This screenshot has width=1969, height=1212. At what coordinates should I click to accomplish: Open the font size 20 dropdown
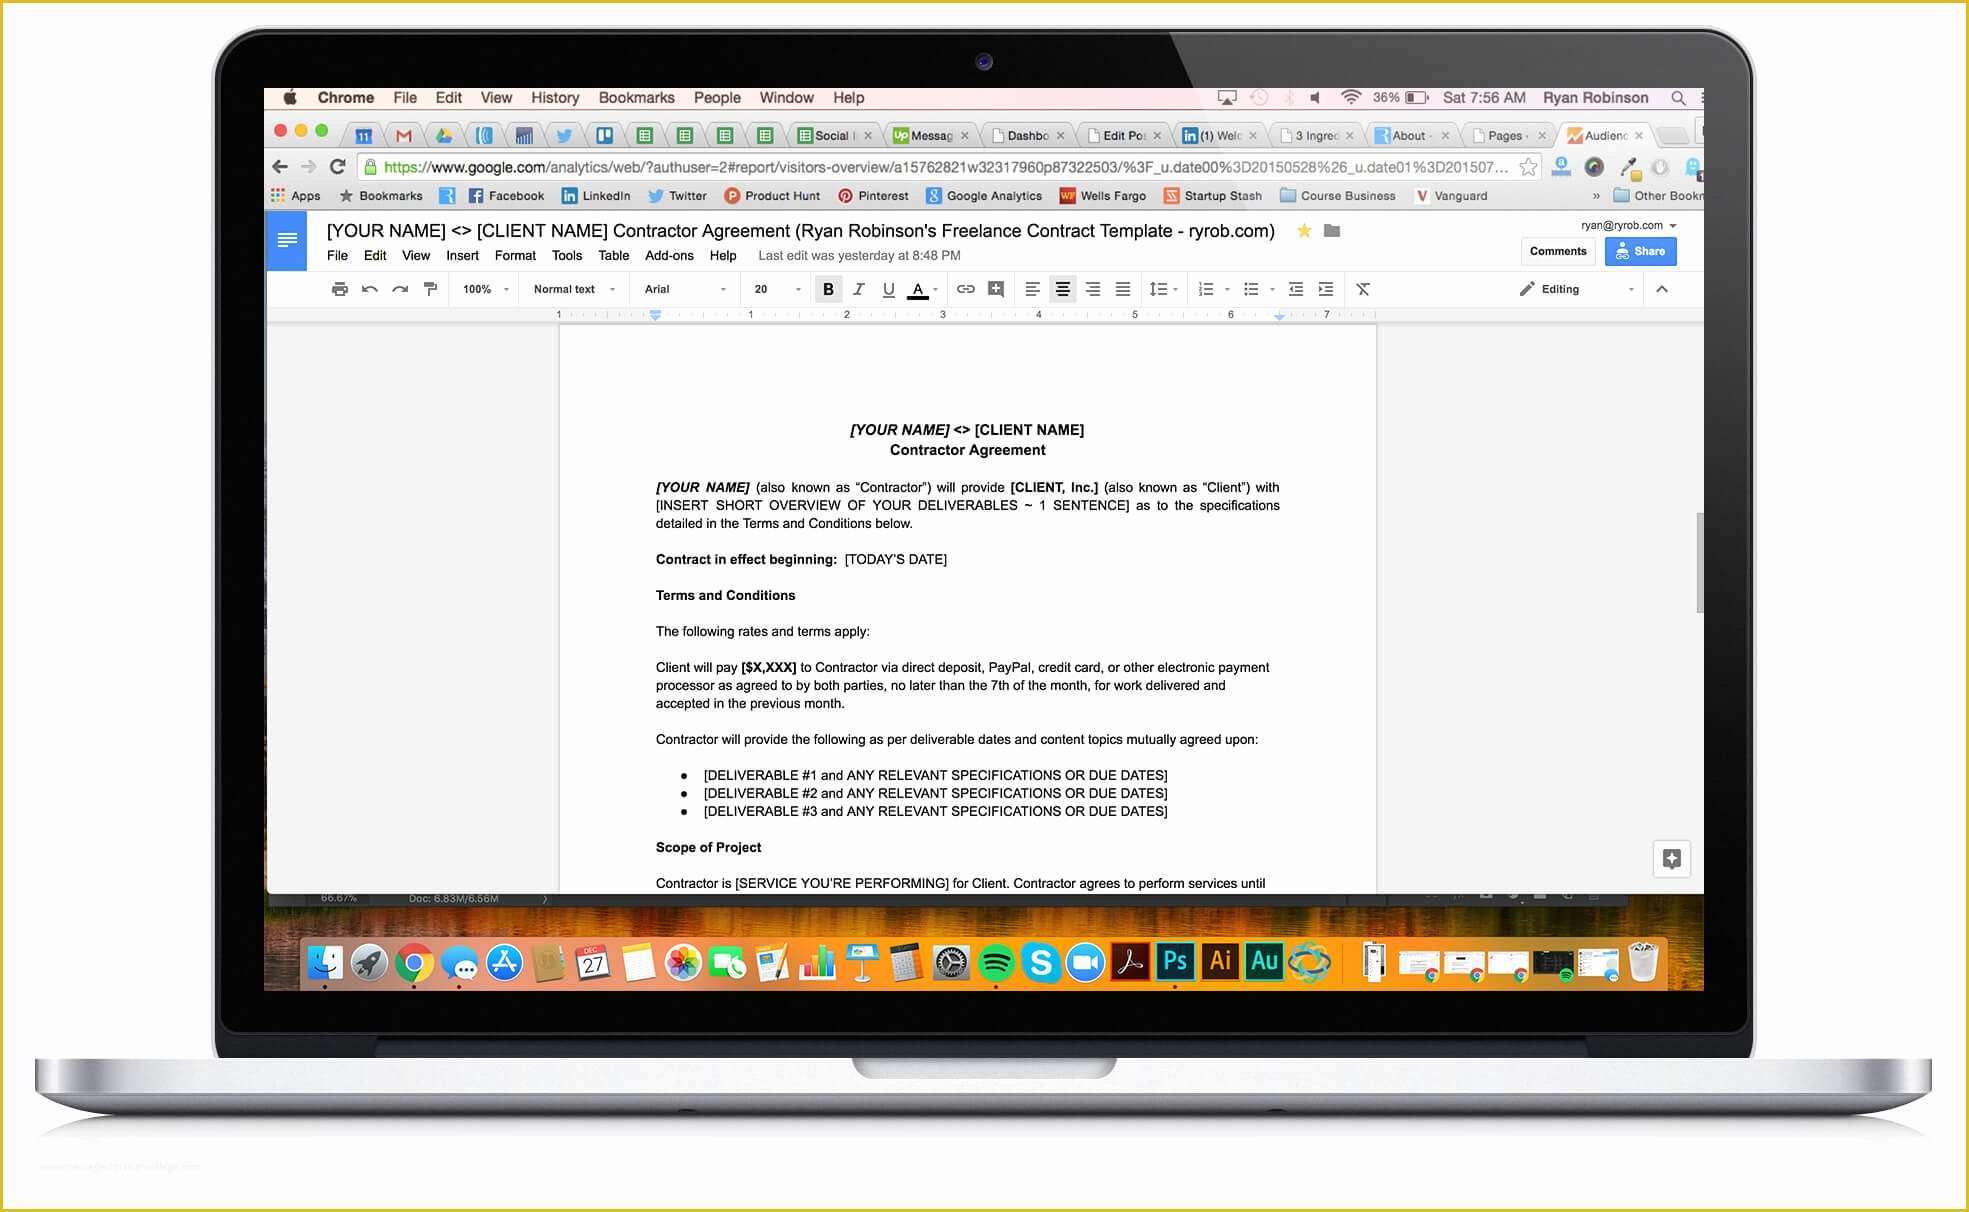[x=777, y=289]
